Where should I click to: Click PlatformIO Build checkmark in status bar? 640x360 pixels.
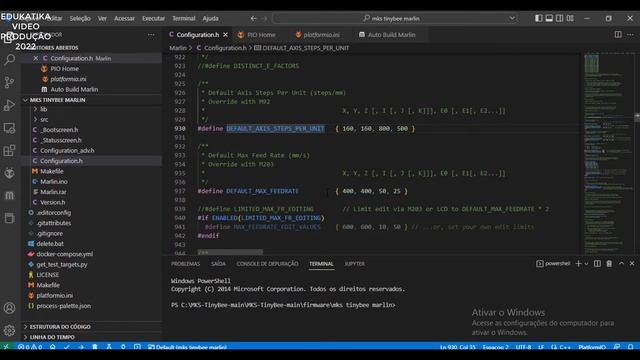pos(67,347)
